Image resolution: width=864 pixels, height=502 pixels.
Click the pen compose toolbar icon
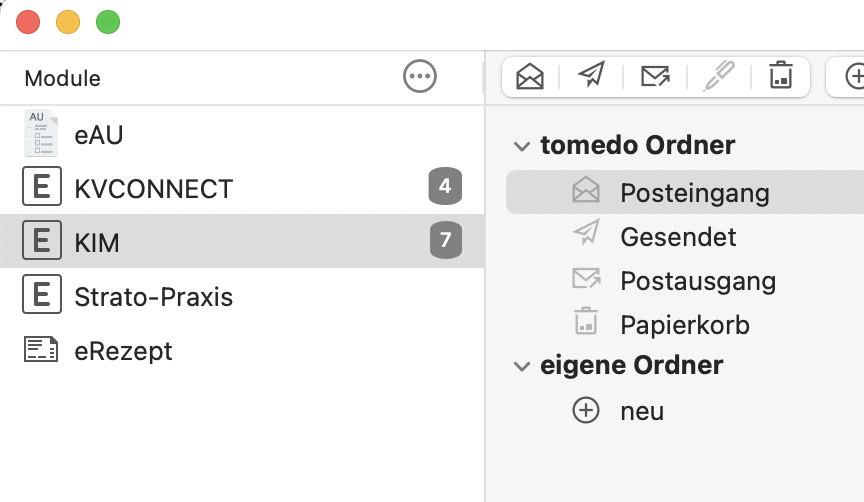pos(719,75)
